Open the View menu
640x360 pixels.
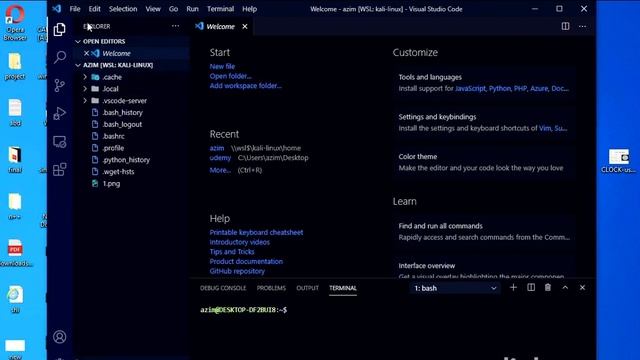(153, 9)
